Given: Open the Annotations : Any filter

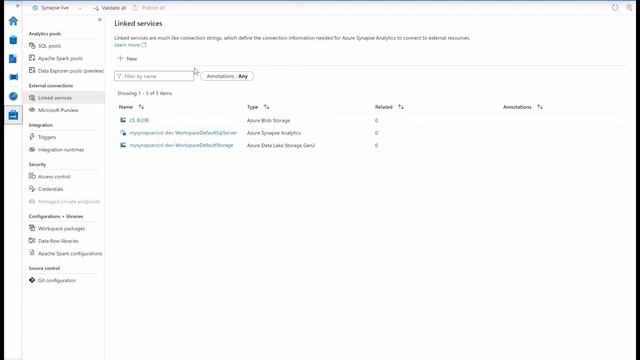Looking at the screenshot, I should pyautogui.click(x=227, y=76).
